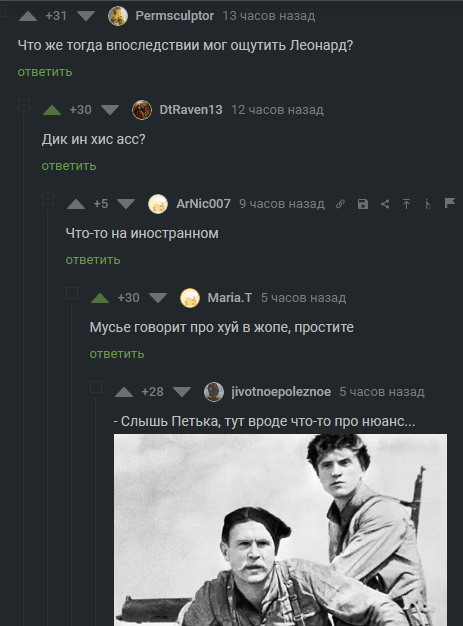This screenshot has height=626, width=463.
Task: Collapse jivotnoepoleznoe's comment branch
Action: click(x=96, y=387)
